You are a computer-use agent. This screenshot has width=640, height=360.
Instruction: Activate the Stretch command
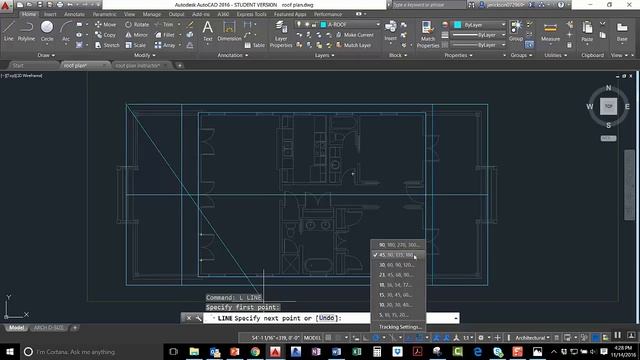tap(107, 45)
